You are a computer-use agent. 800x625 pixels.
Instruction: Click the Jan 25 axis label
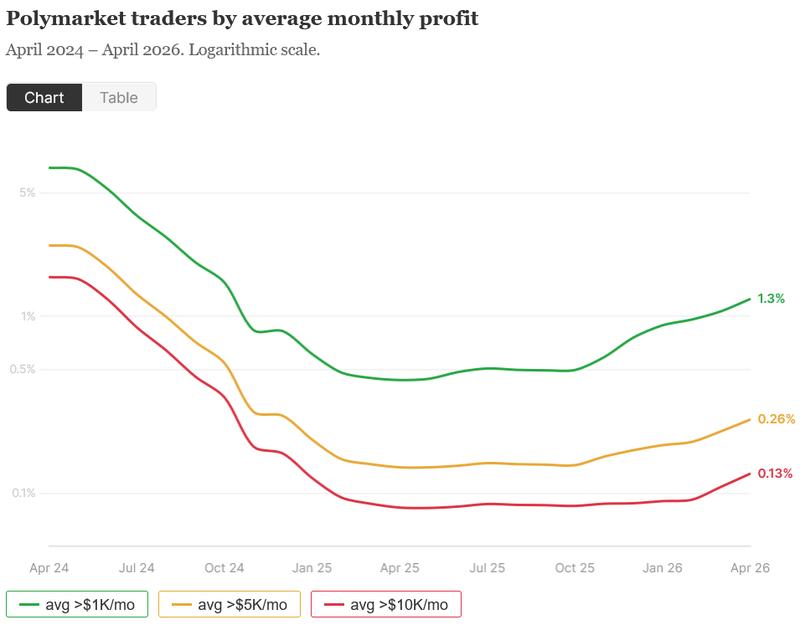(x=313, y=566)
